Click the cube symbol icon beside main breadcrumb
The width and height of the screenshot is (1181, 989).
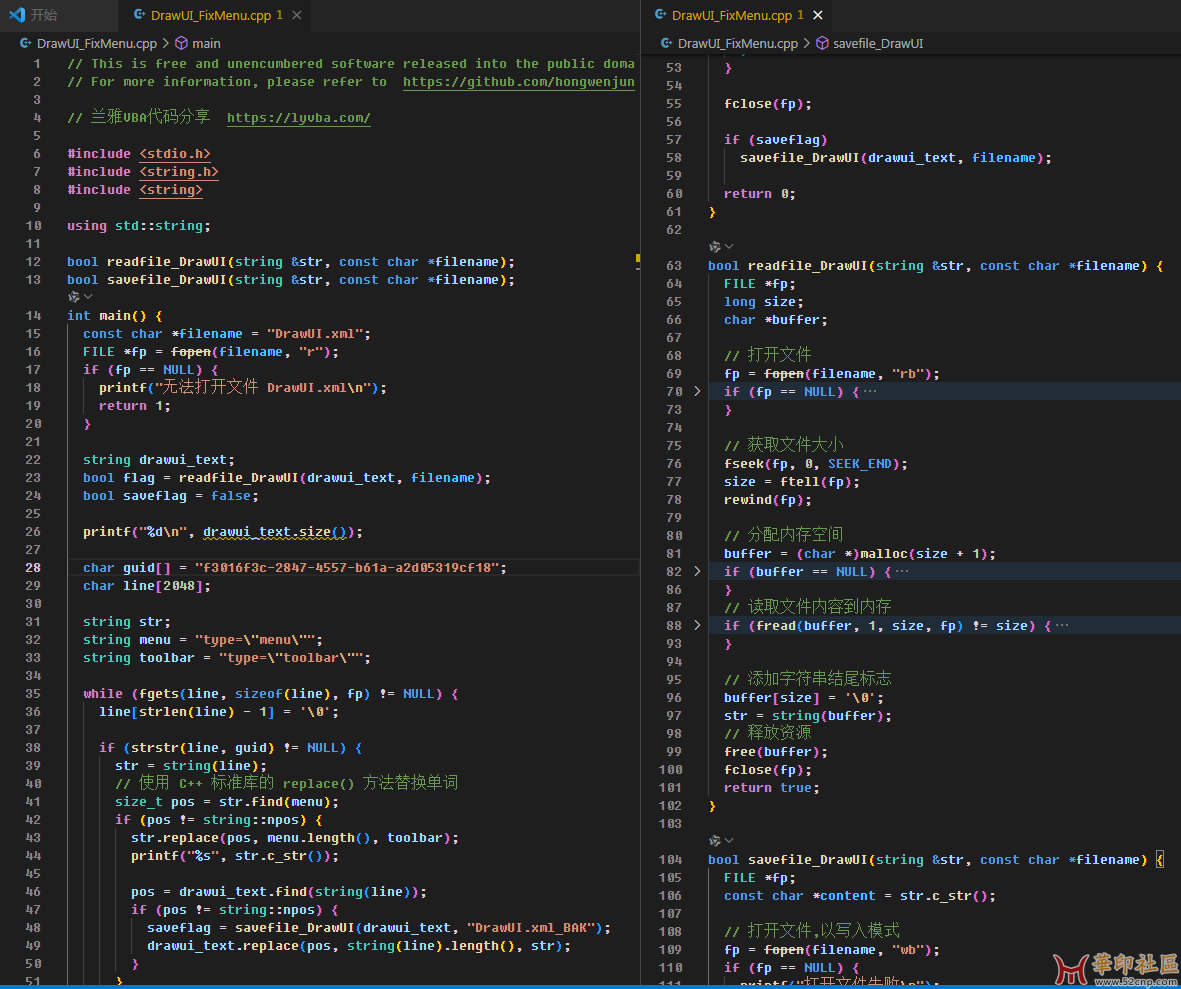pos(182,44)
